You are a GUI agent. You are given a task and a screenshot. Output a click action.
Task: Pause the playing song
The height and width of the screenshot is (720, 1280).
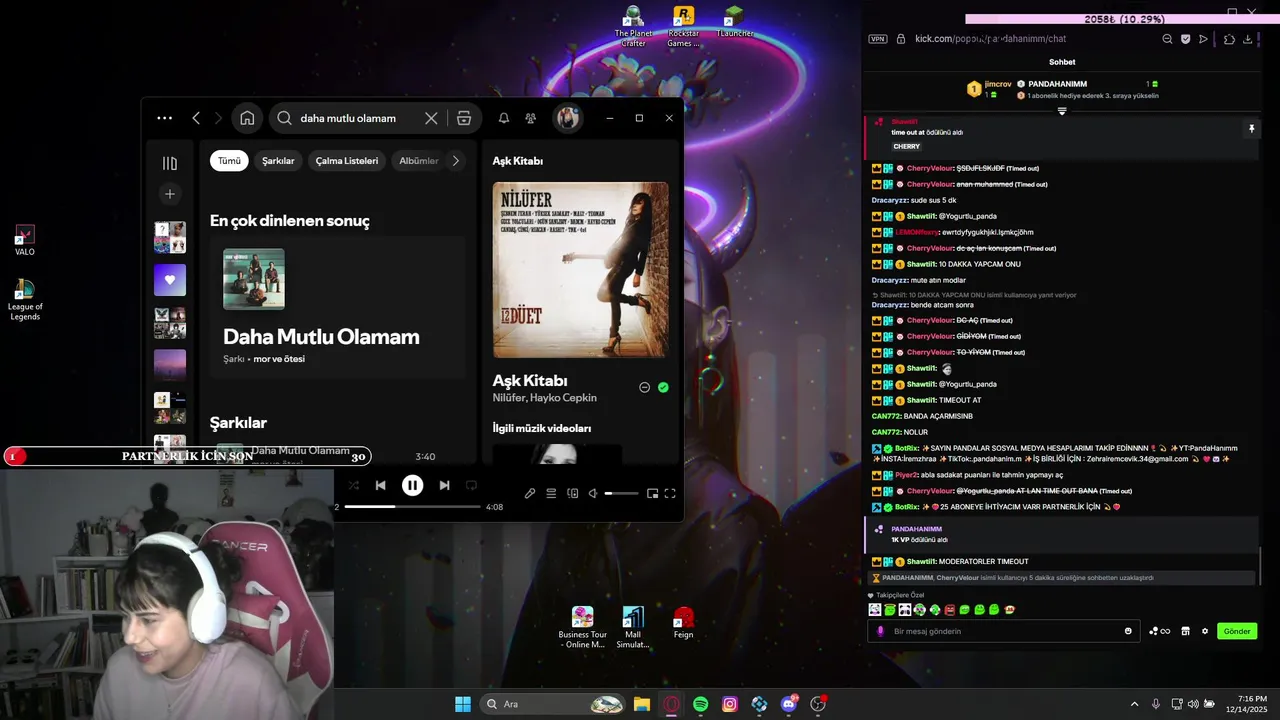412,485
